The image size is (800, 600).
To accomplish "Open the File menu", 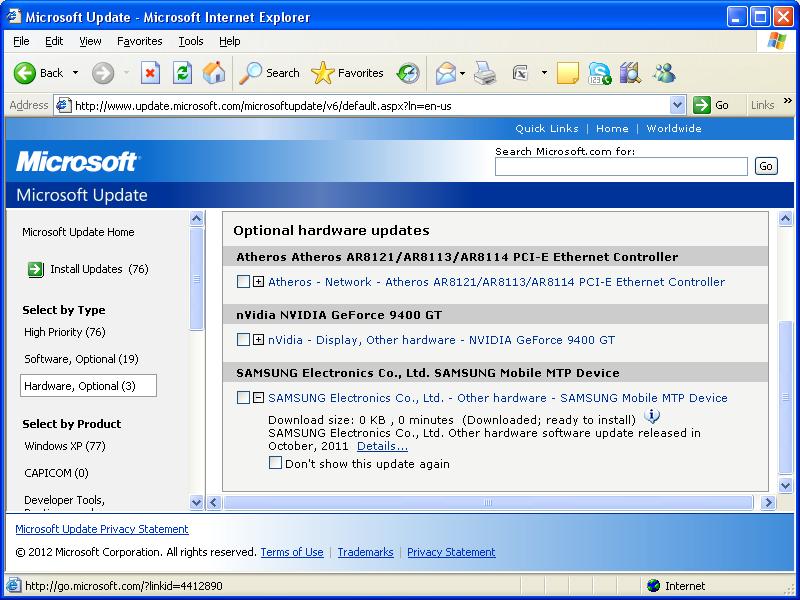I will [x=21, y=41].
